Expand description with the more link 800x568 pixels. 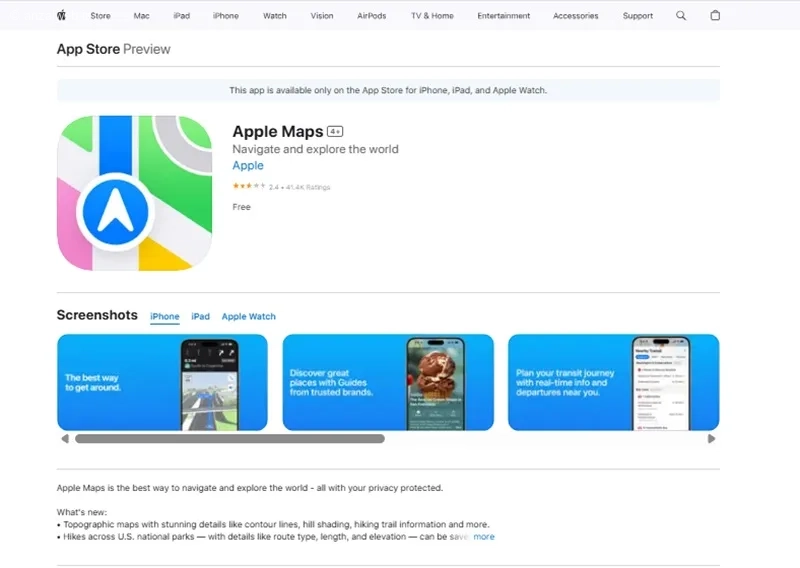coord(484,537)
